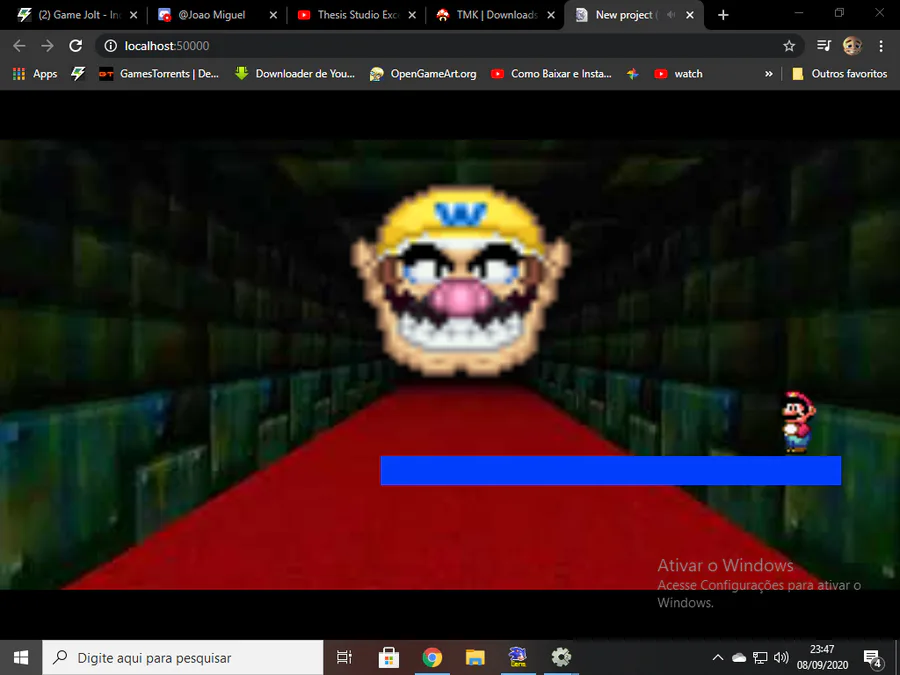Go back to previous page

pos(19,46)
